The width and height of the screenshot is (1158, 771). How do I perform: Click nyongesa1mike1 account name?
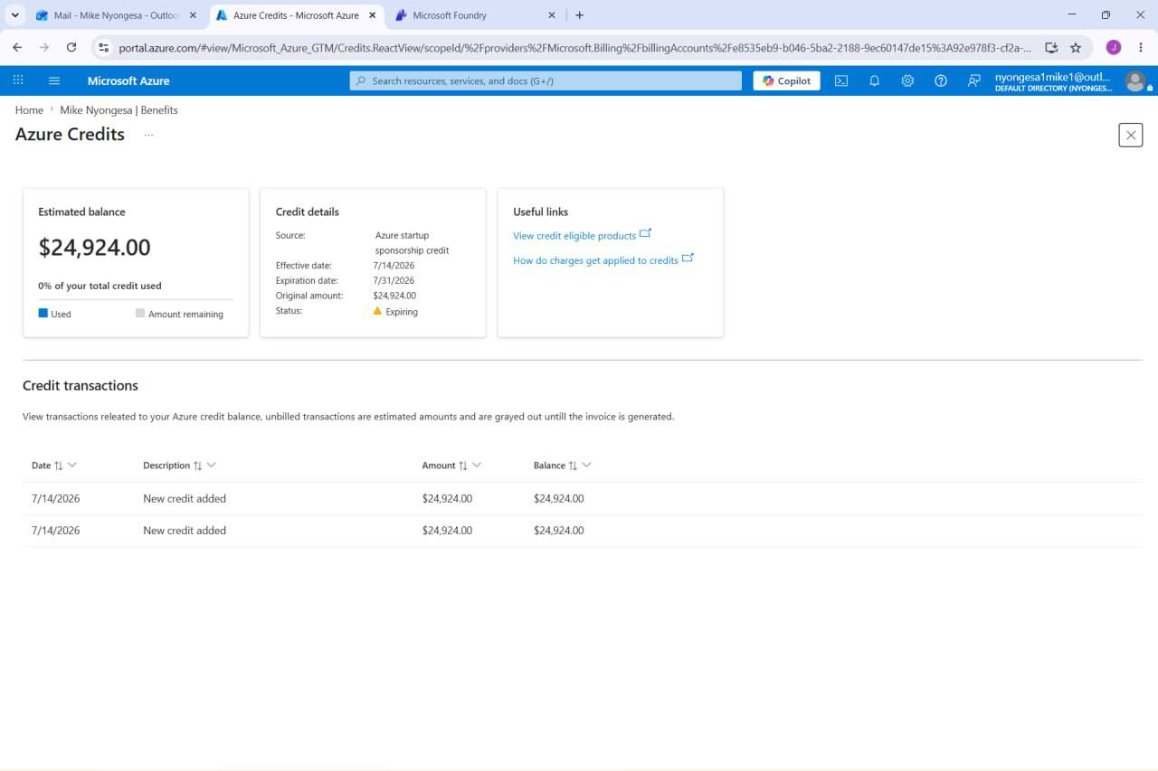[1052, 77]
